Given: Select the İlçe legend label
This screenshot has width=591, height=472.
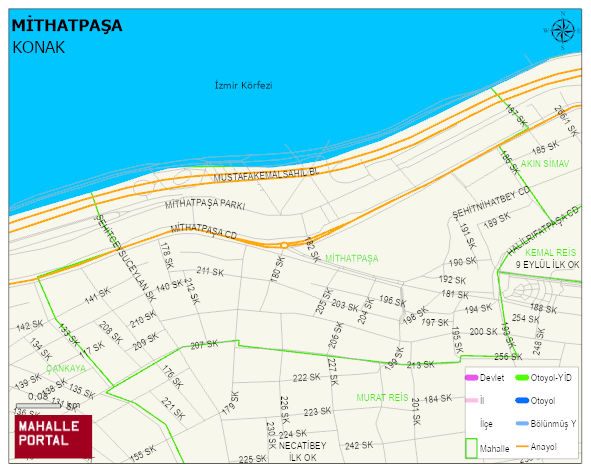Looking at the screenshot, I should pyautogui.click(x=486, y=424).
